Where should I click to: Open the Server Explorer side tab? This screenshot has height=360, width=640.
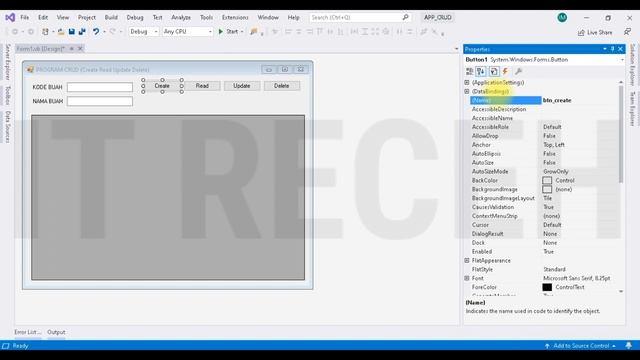[x=7, y=62]
